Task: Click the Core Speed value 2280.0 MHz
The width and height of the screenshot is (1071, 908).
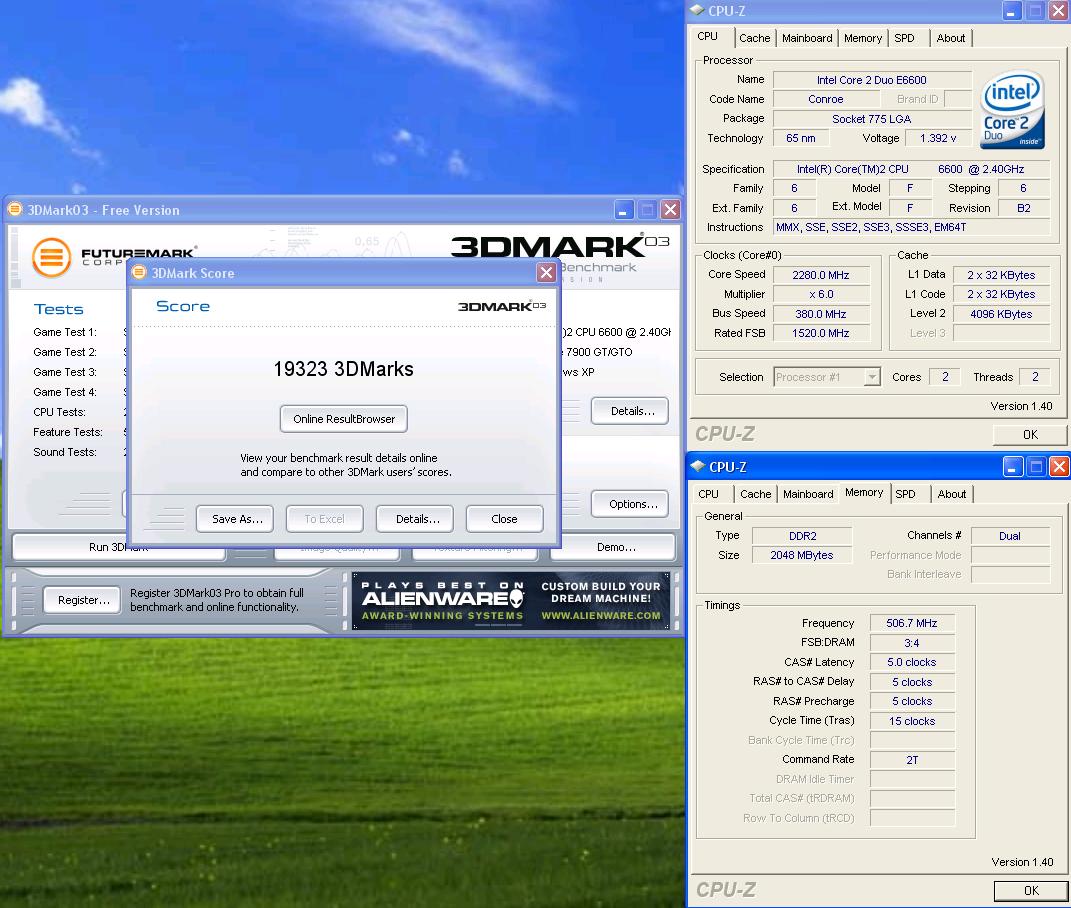Action: (821, 275)
